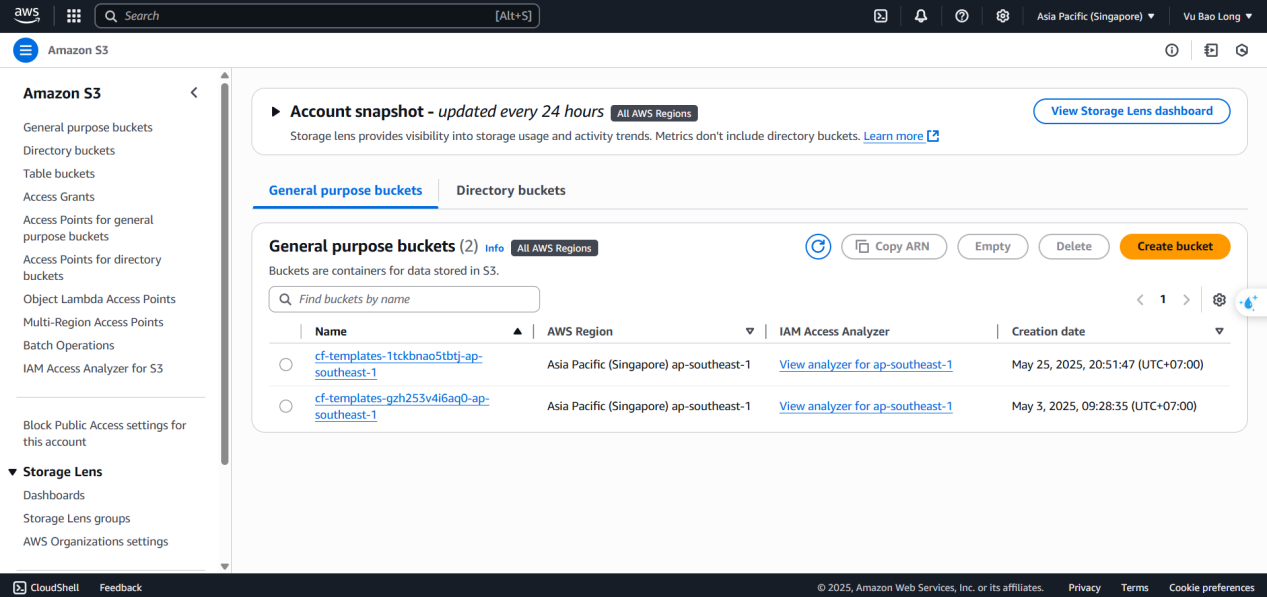Go to next page of buckets

1187,299
